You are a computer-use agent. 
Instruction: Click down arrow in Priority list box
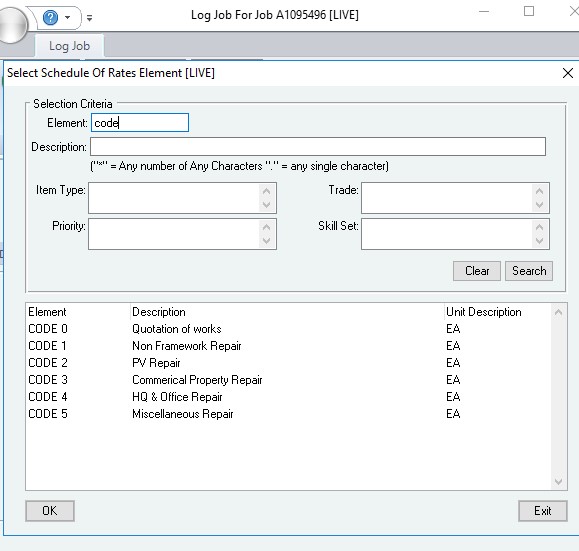(267, 241)
